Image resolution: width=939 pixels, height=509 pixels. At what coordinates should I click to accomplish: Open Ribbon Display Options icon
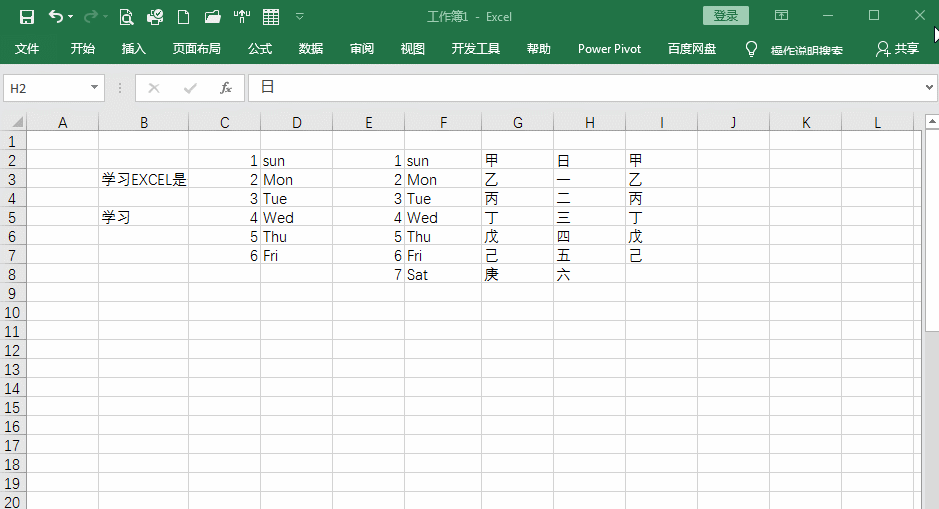click(x=782, y=16)
